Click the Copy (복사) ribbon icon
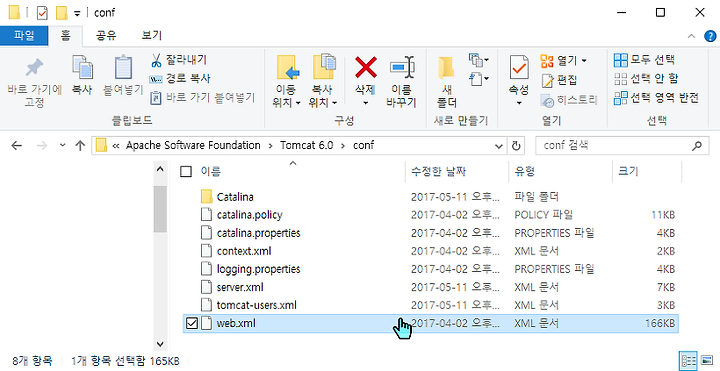Viewport: 720px width, 371px height. (x=82, y=67)
